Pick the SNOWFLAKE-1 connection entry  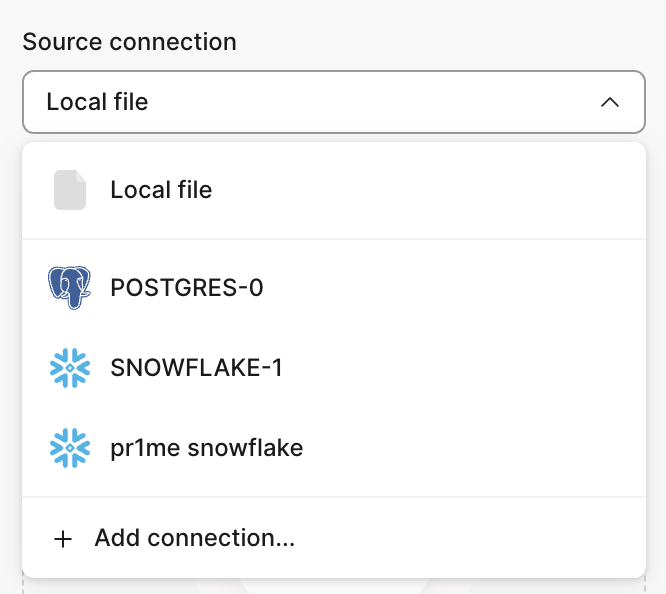(x=333, y=368)
